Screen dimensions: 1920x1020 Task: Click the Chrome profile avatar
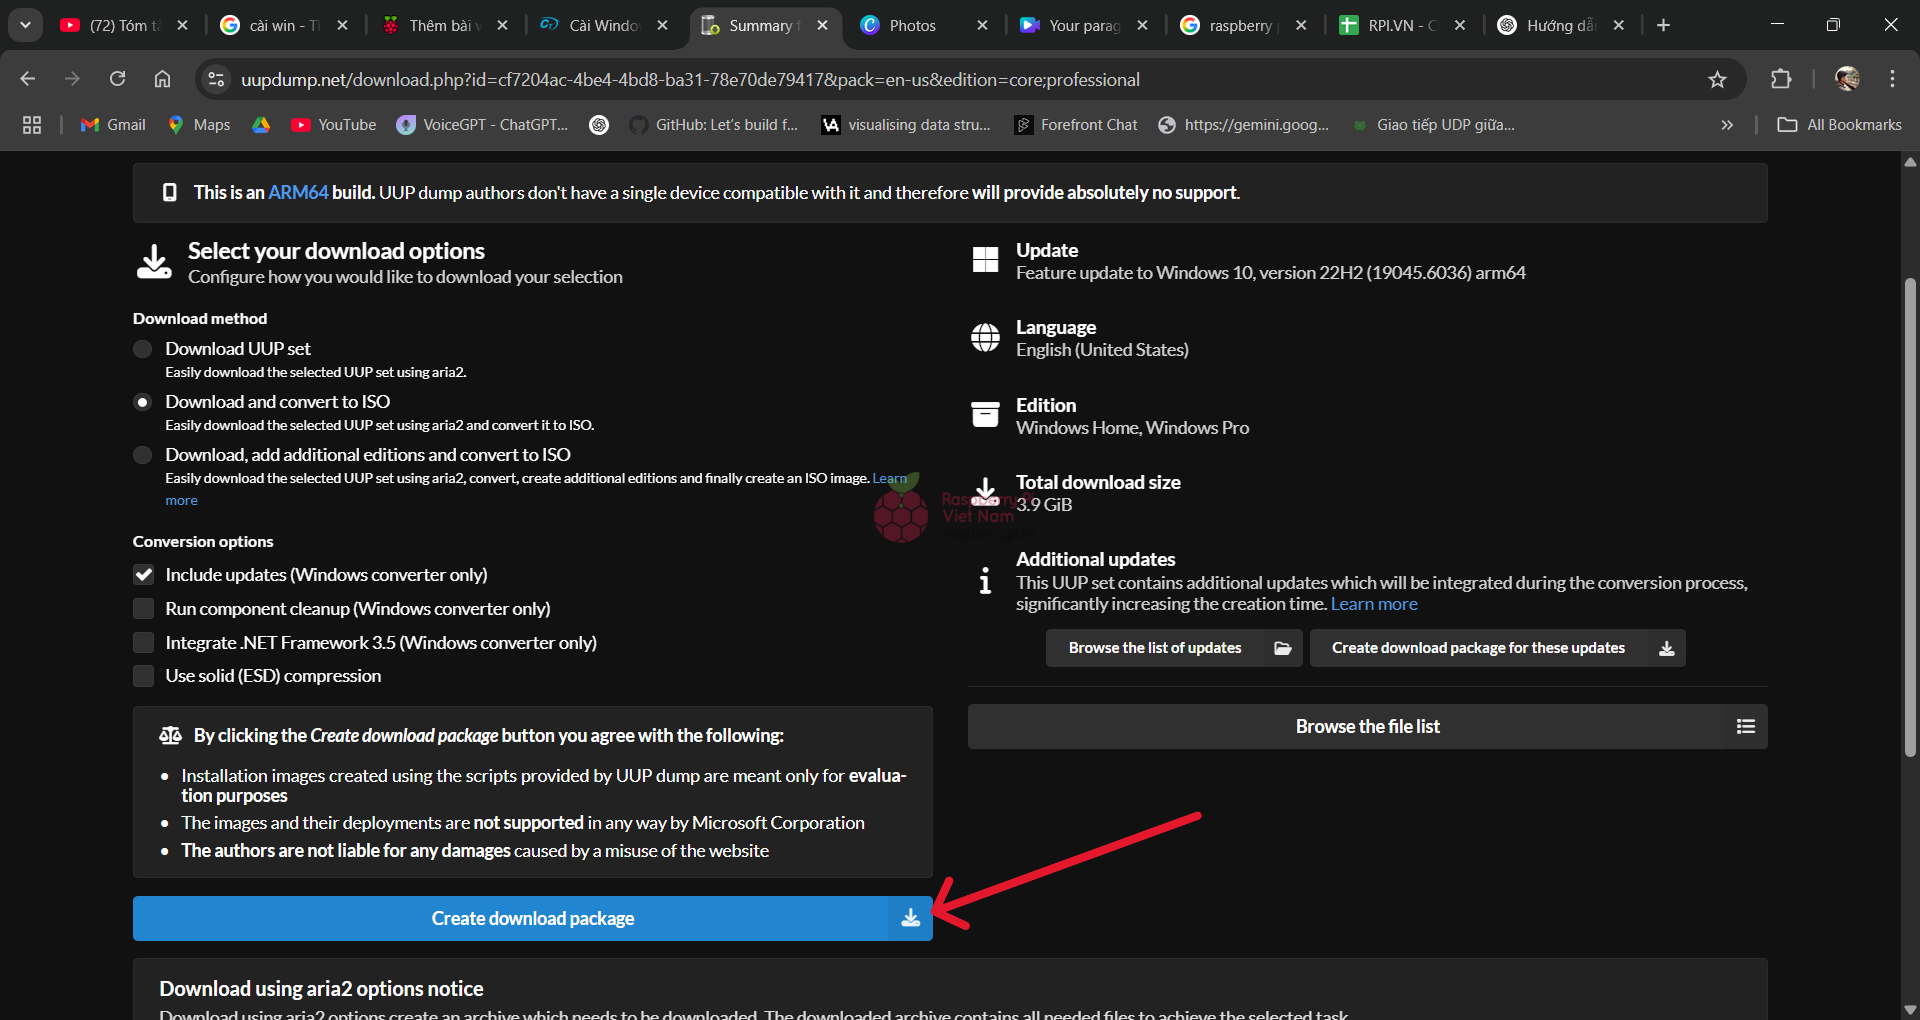pos(1847,79)
